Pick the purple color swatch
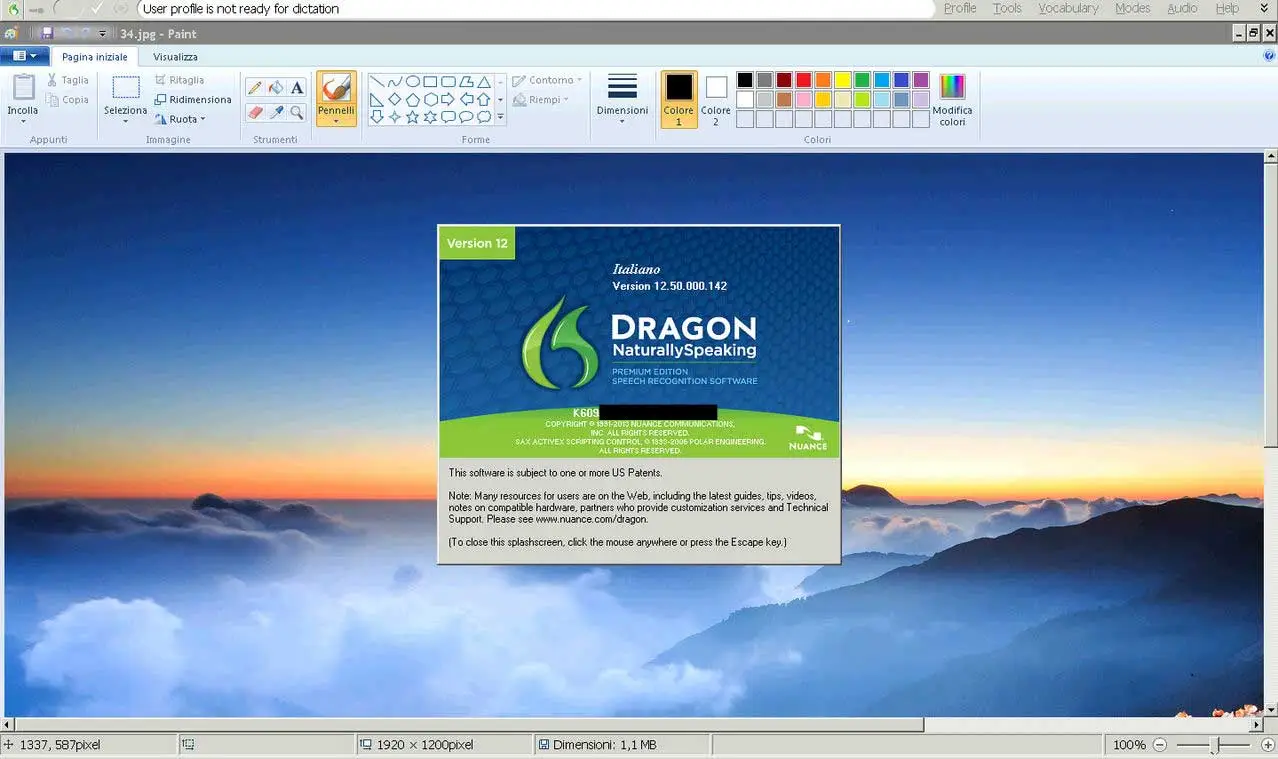This screenshot has width=1278, height=759. (921, 80)
